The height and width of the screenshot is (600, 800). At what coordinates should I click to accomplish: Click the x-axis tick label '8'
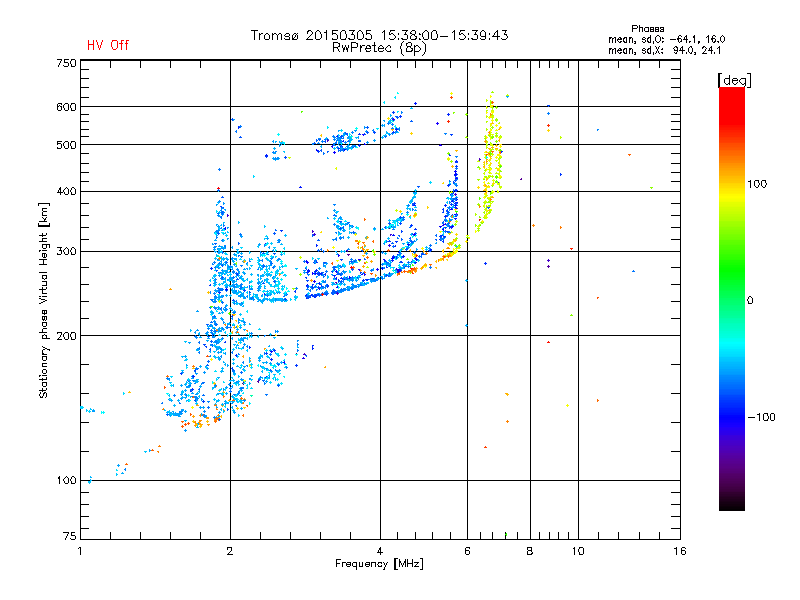click(x=530, y=551)
